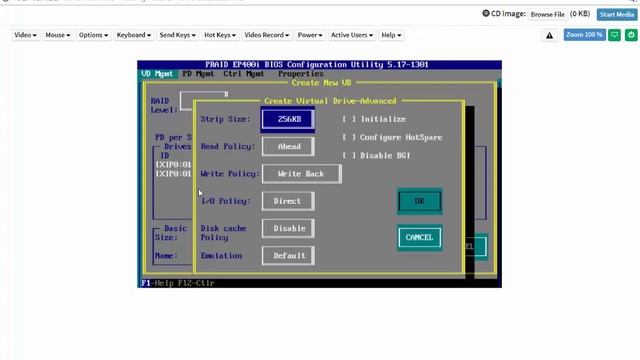Viewport: 640px width, 360px height.
Task: Click the 'Read Policy:' label
Action: 227,147
